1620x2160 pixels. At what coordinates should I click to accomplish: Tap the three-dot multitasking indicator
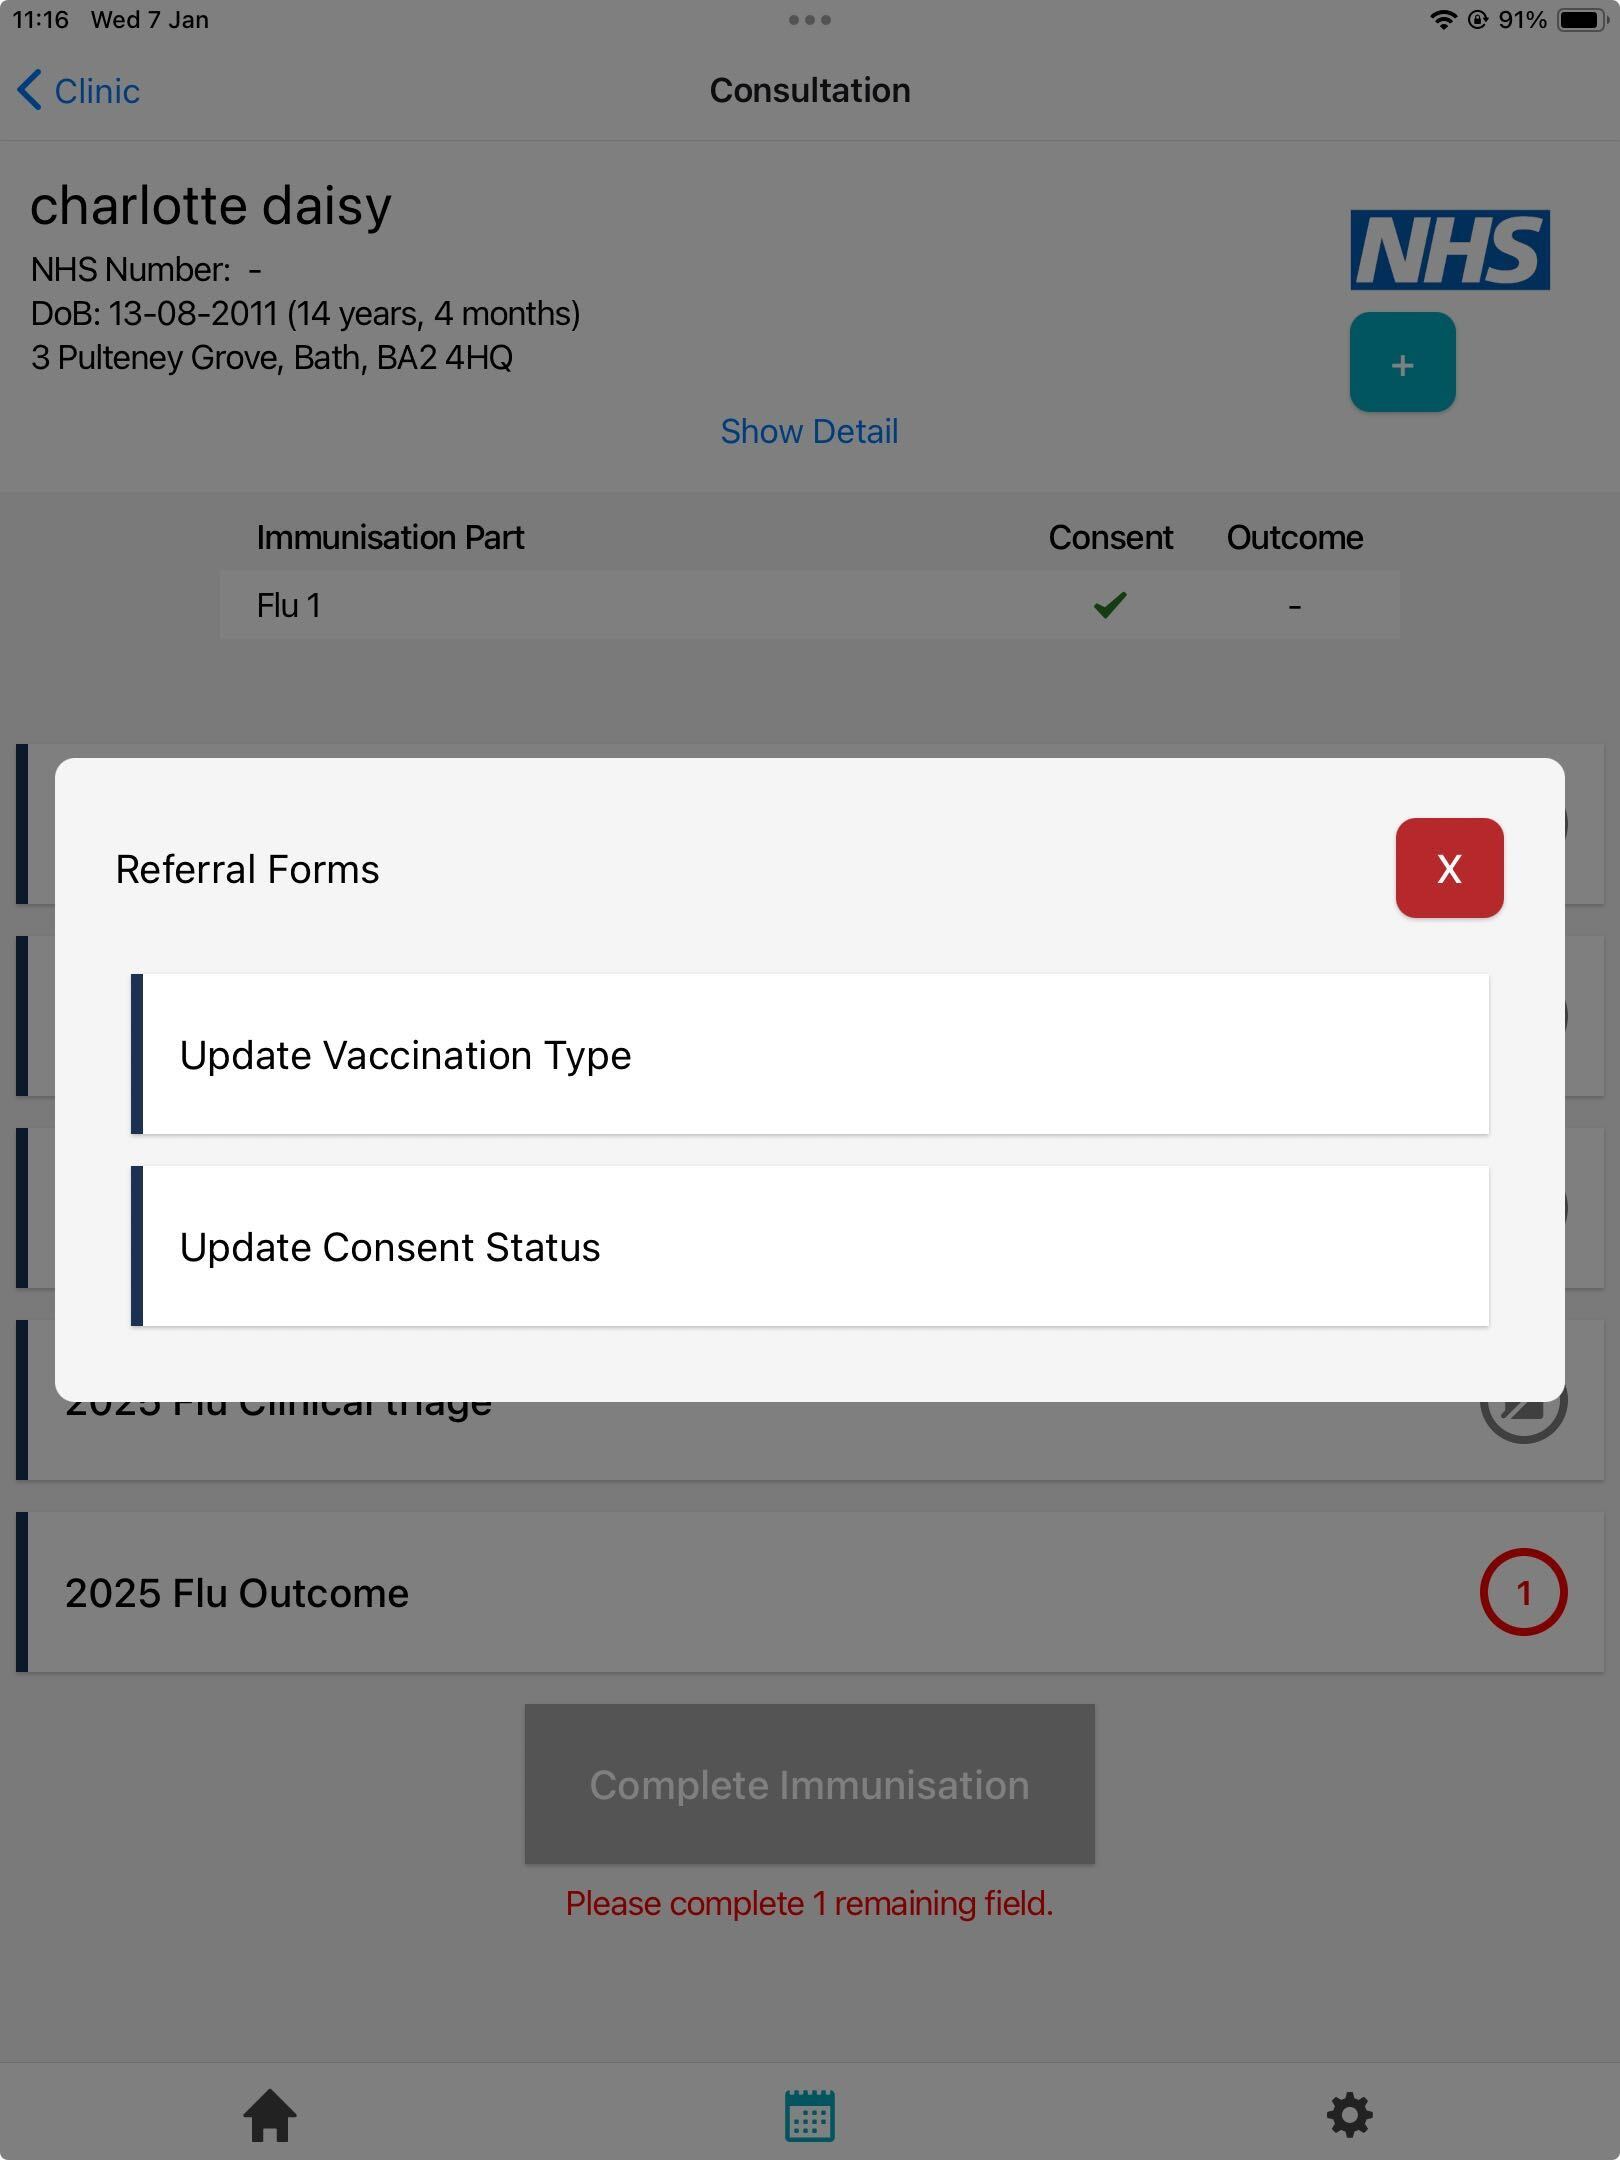click(x=809, y=20)
